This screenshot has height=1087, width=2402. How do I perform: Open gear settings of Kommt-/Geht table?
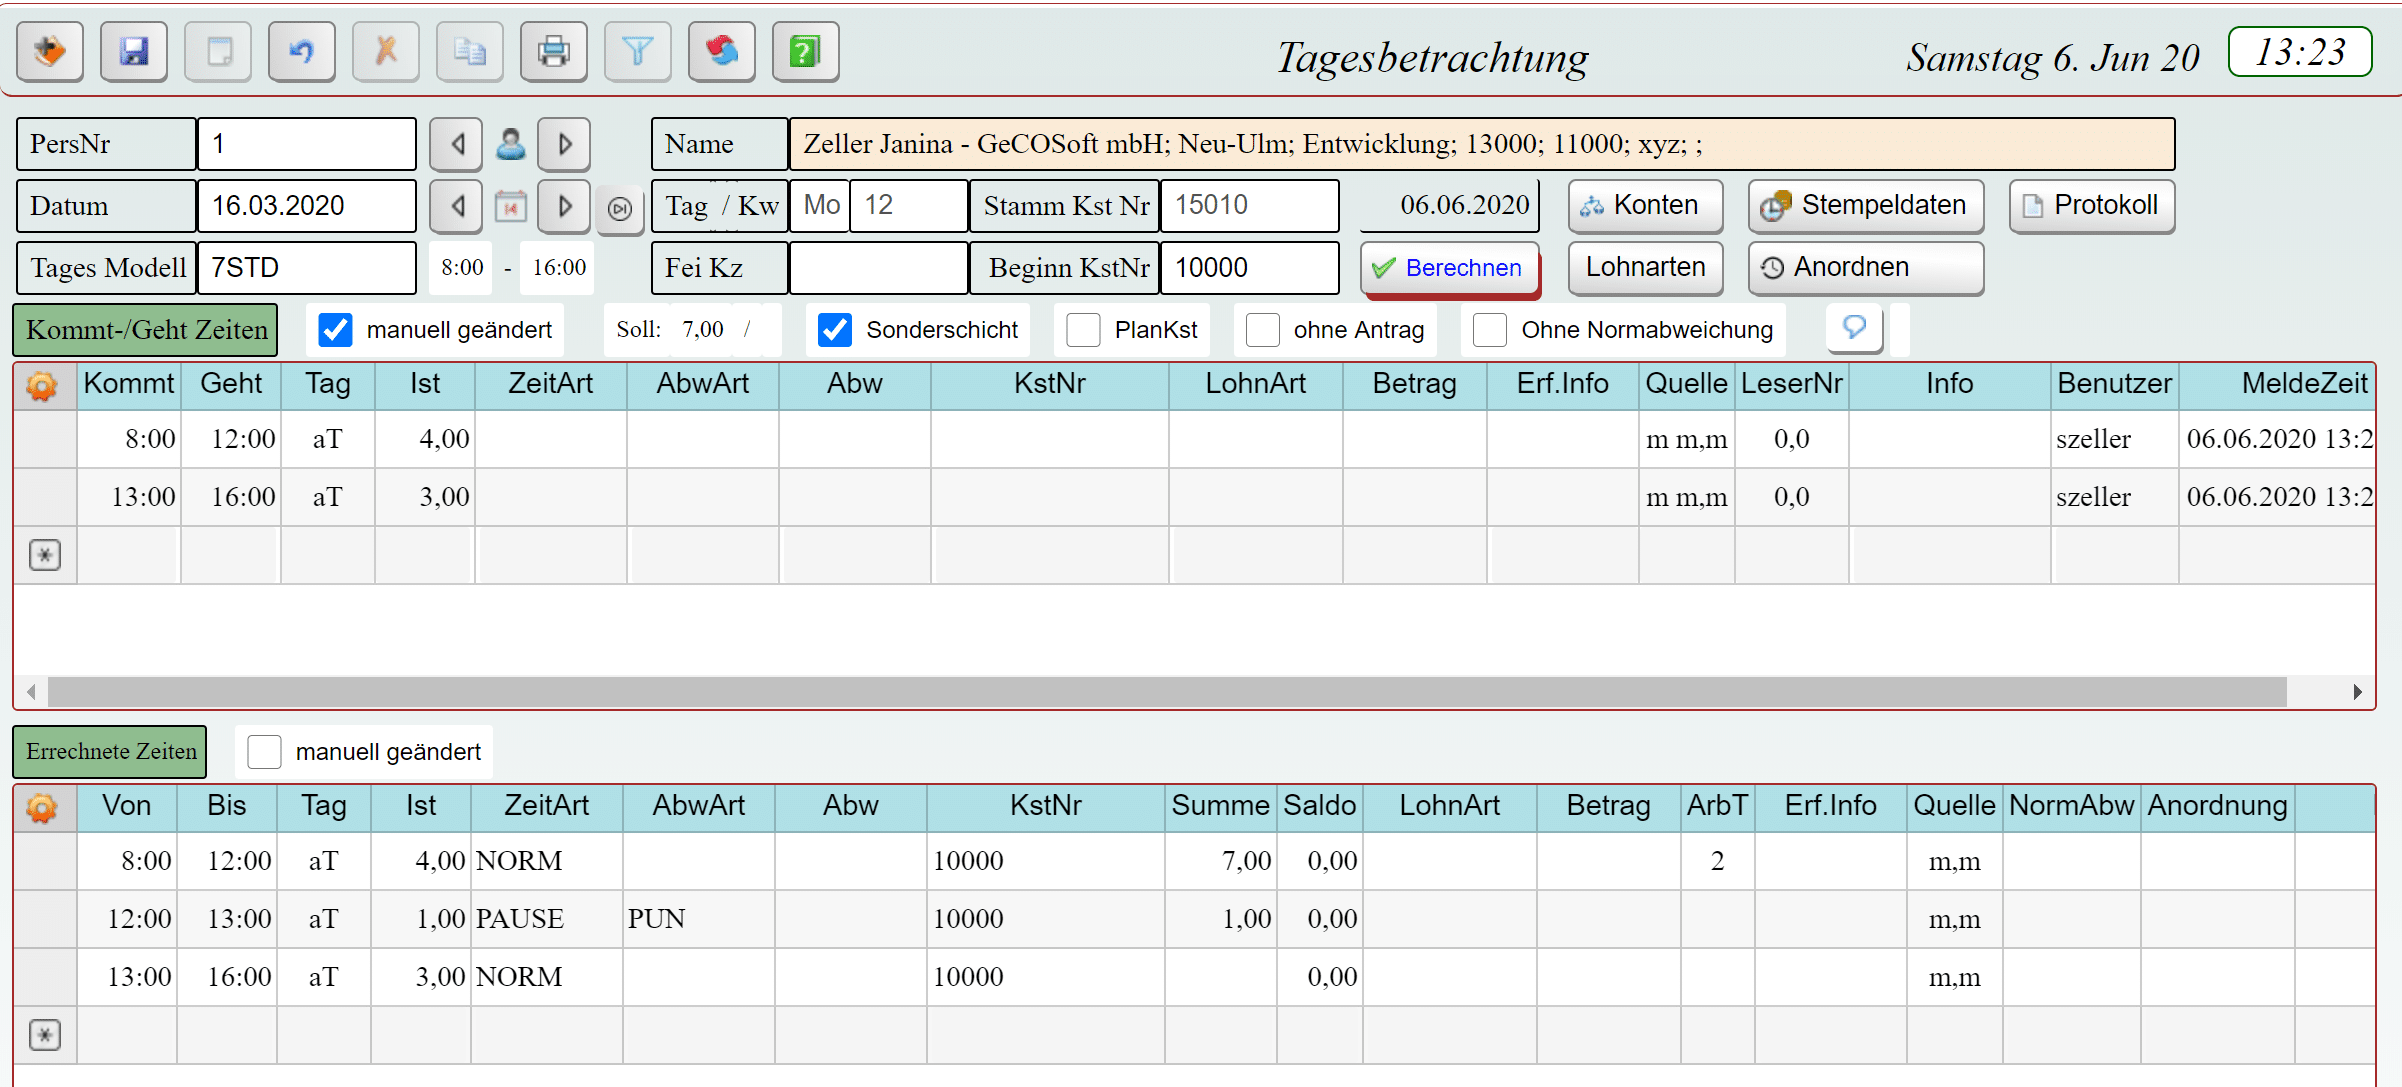[43, 386]
